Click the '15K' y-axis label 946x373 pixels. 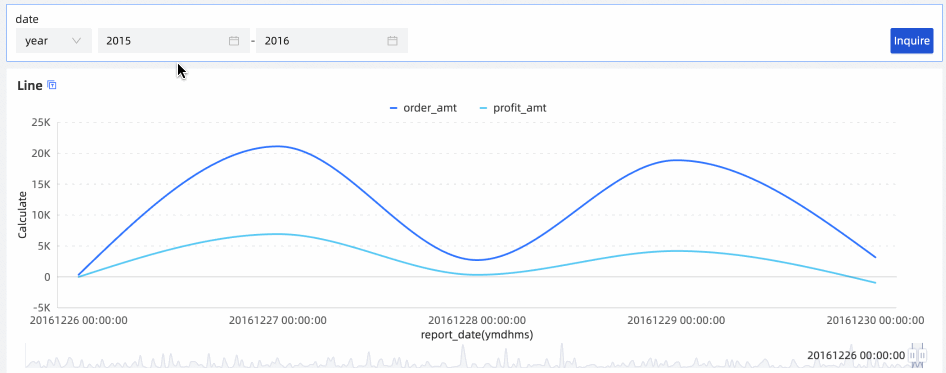pyautogui.click(x=42, y=184)
